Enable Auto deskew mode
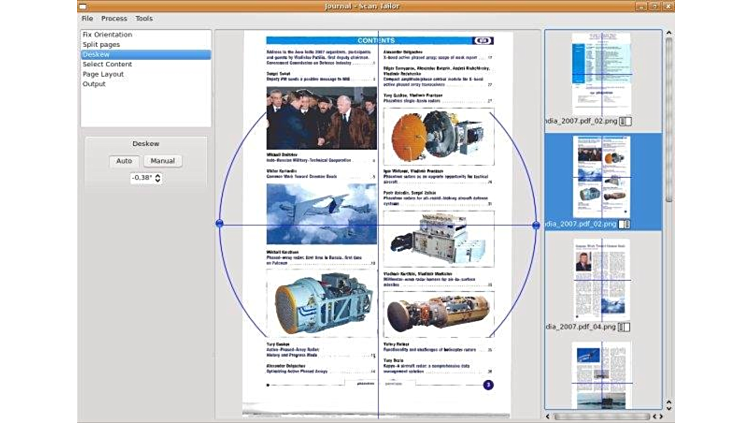Screen dimensions: 752x423 click(124, 161)
